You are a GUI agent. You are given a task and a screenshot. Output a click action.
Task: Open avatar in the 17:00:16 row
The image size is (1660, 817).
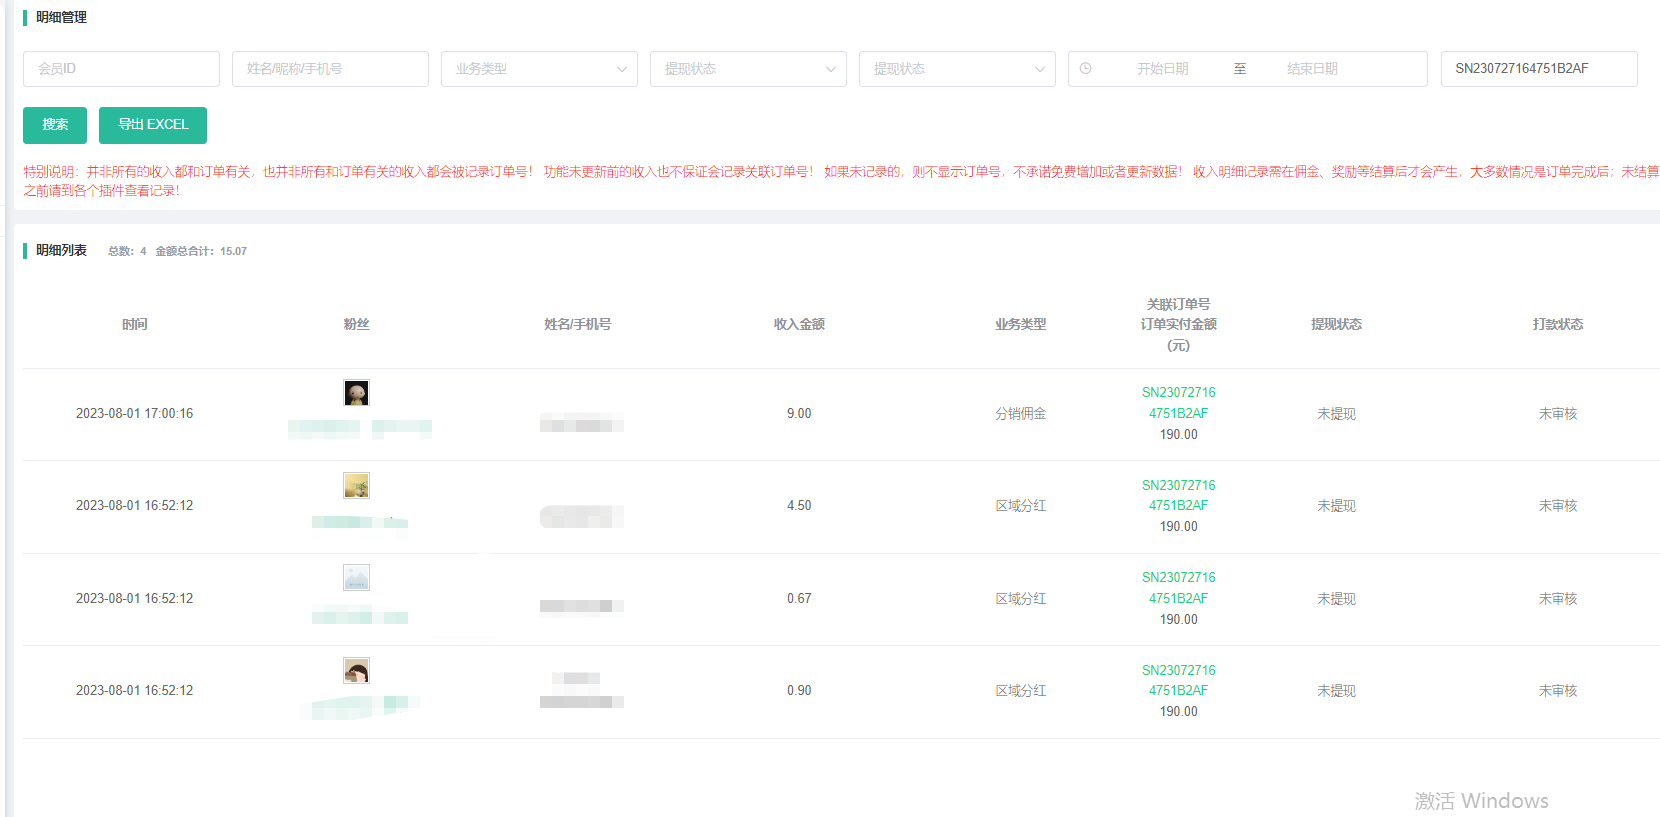[356, 393]
